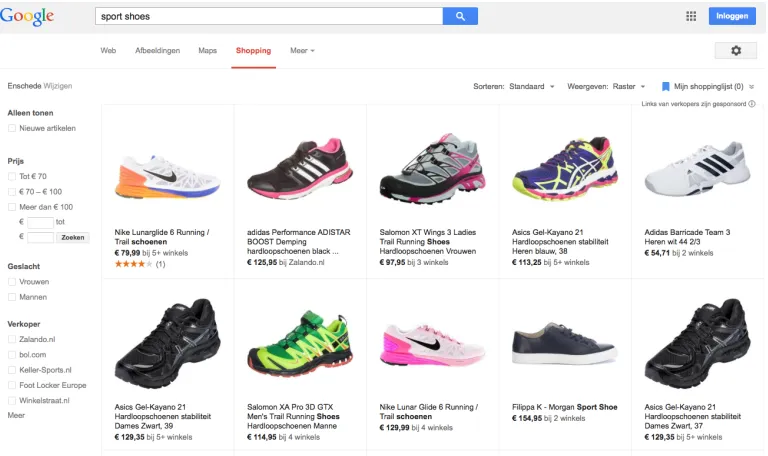Click price € 125,95 bij Zalando.nl

[x=286, y=263]
